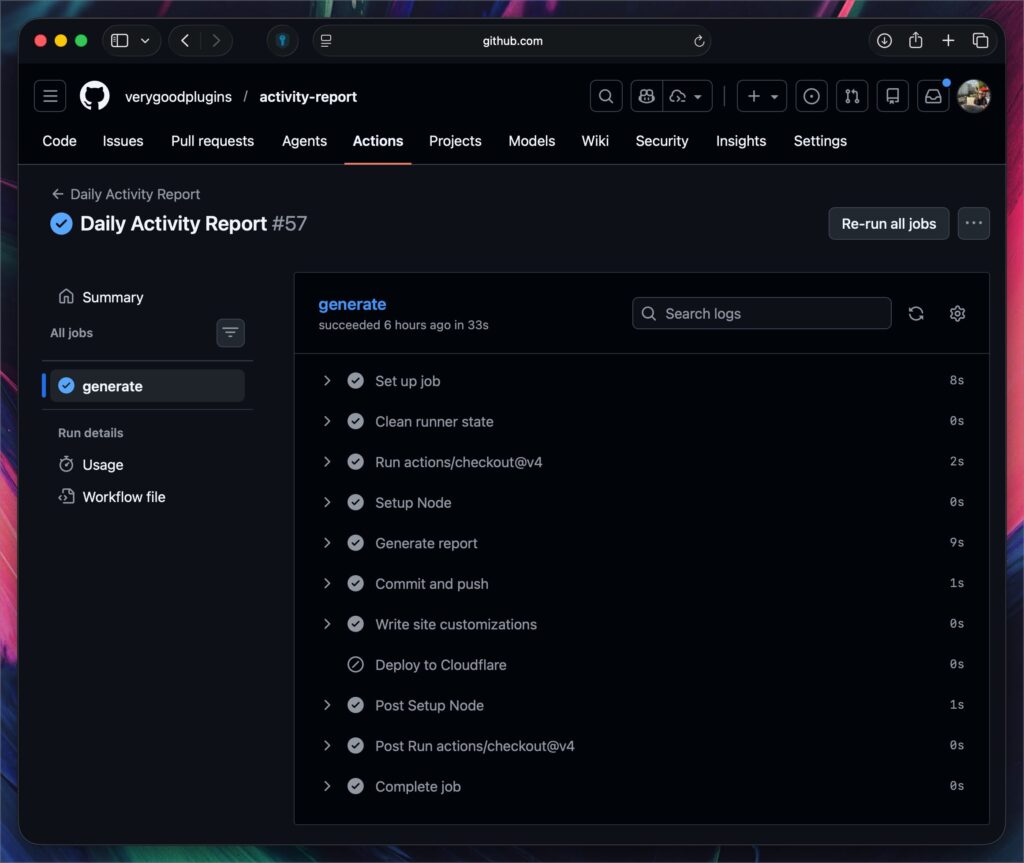
Task: Open the notifications inbox icon
Action: tap(933, 97)
